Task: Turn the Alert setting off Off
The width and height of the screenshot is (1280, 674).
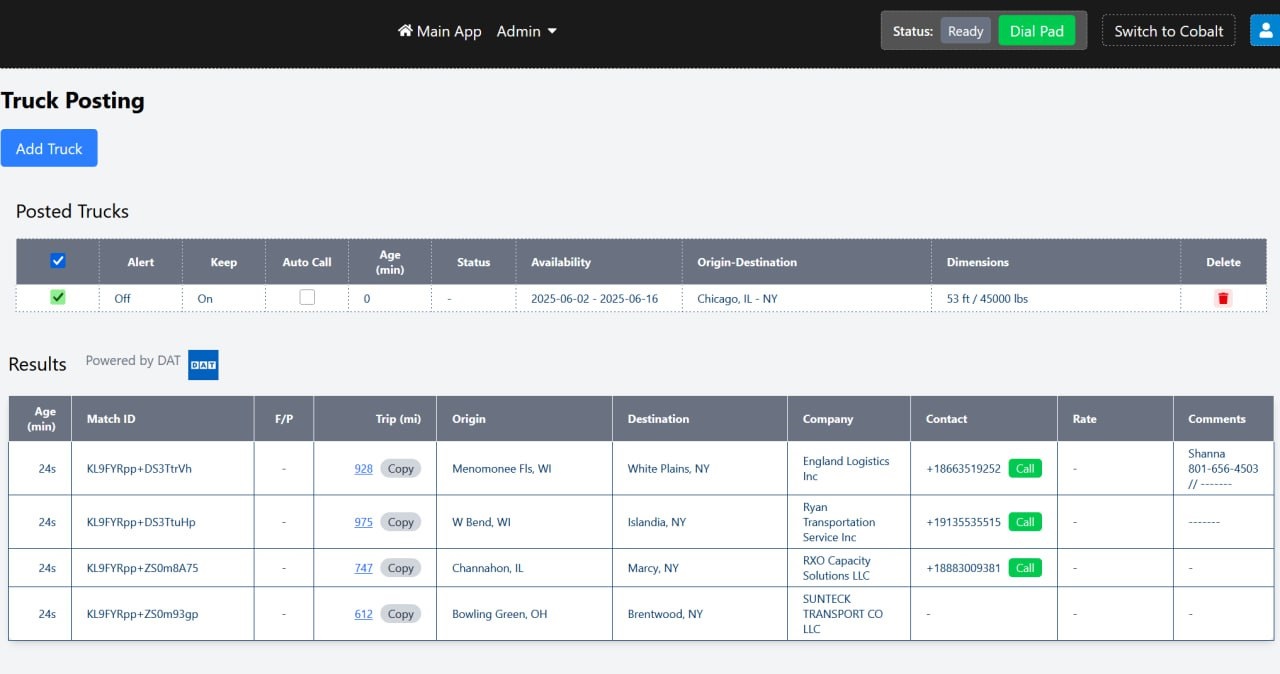Action: point(122,298)
